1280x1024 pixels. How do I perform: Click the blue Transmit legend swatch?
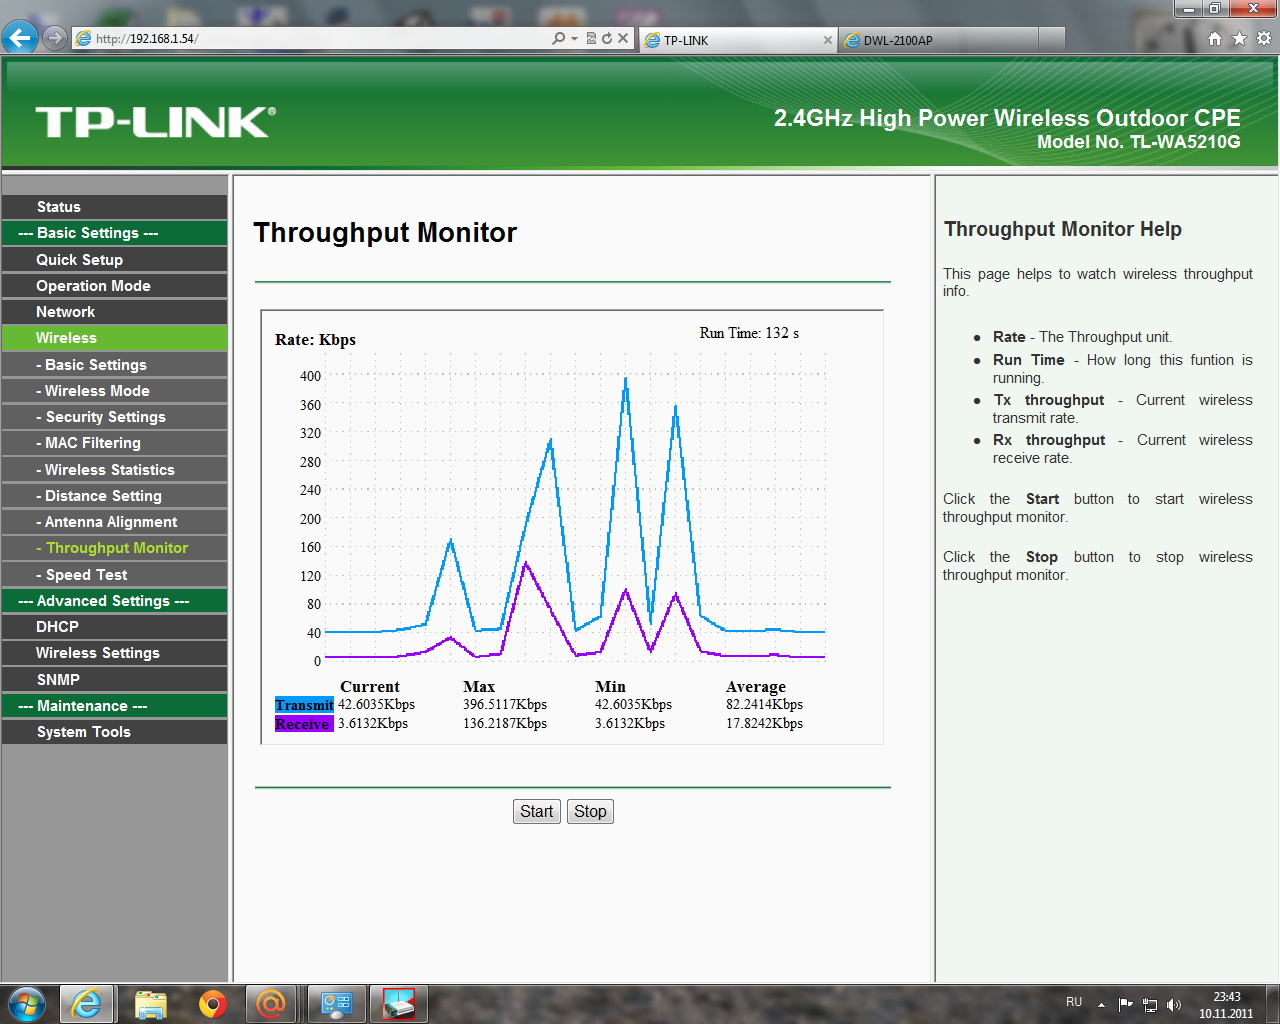(x=304, y=705)
